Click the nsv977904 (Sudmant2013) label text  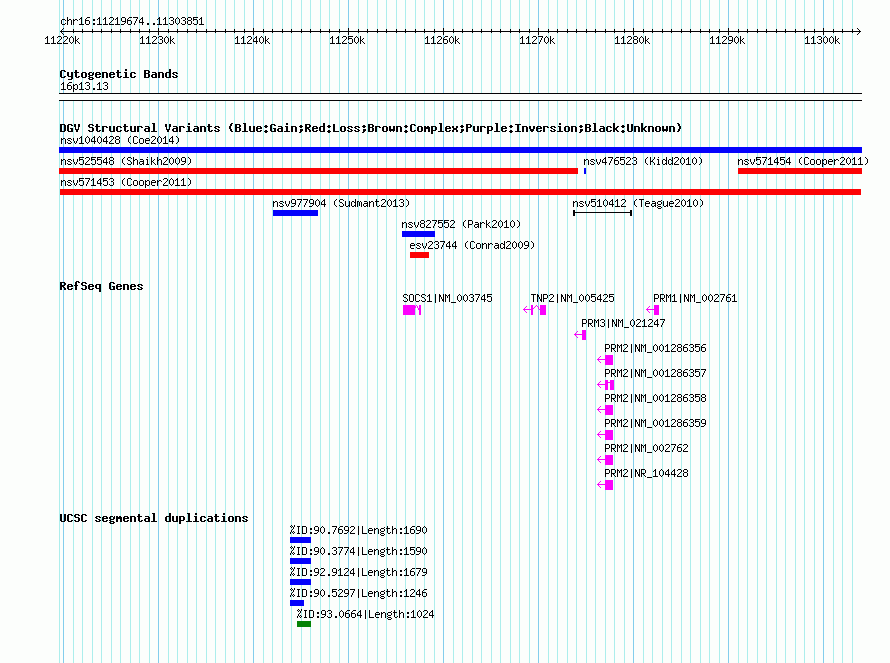pos(341,203)
